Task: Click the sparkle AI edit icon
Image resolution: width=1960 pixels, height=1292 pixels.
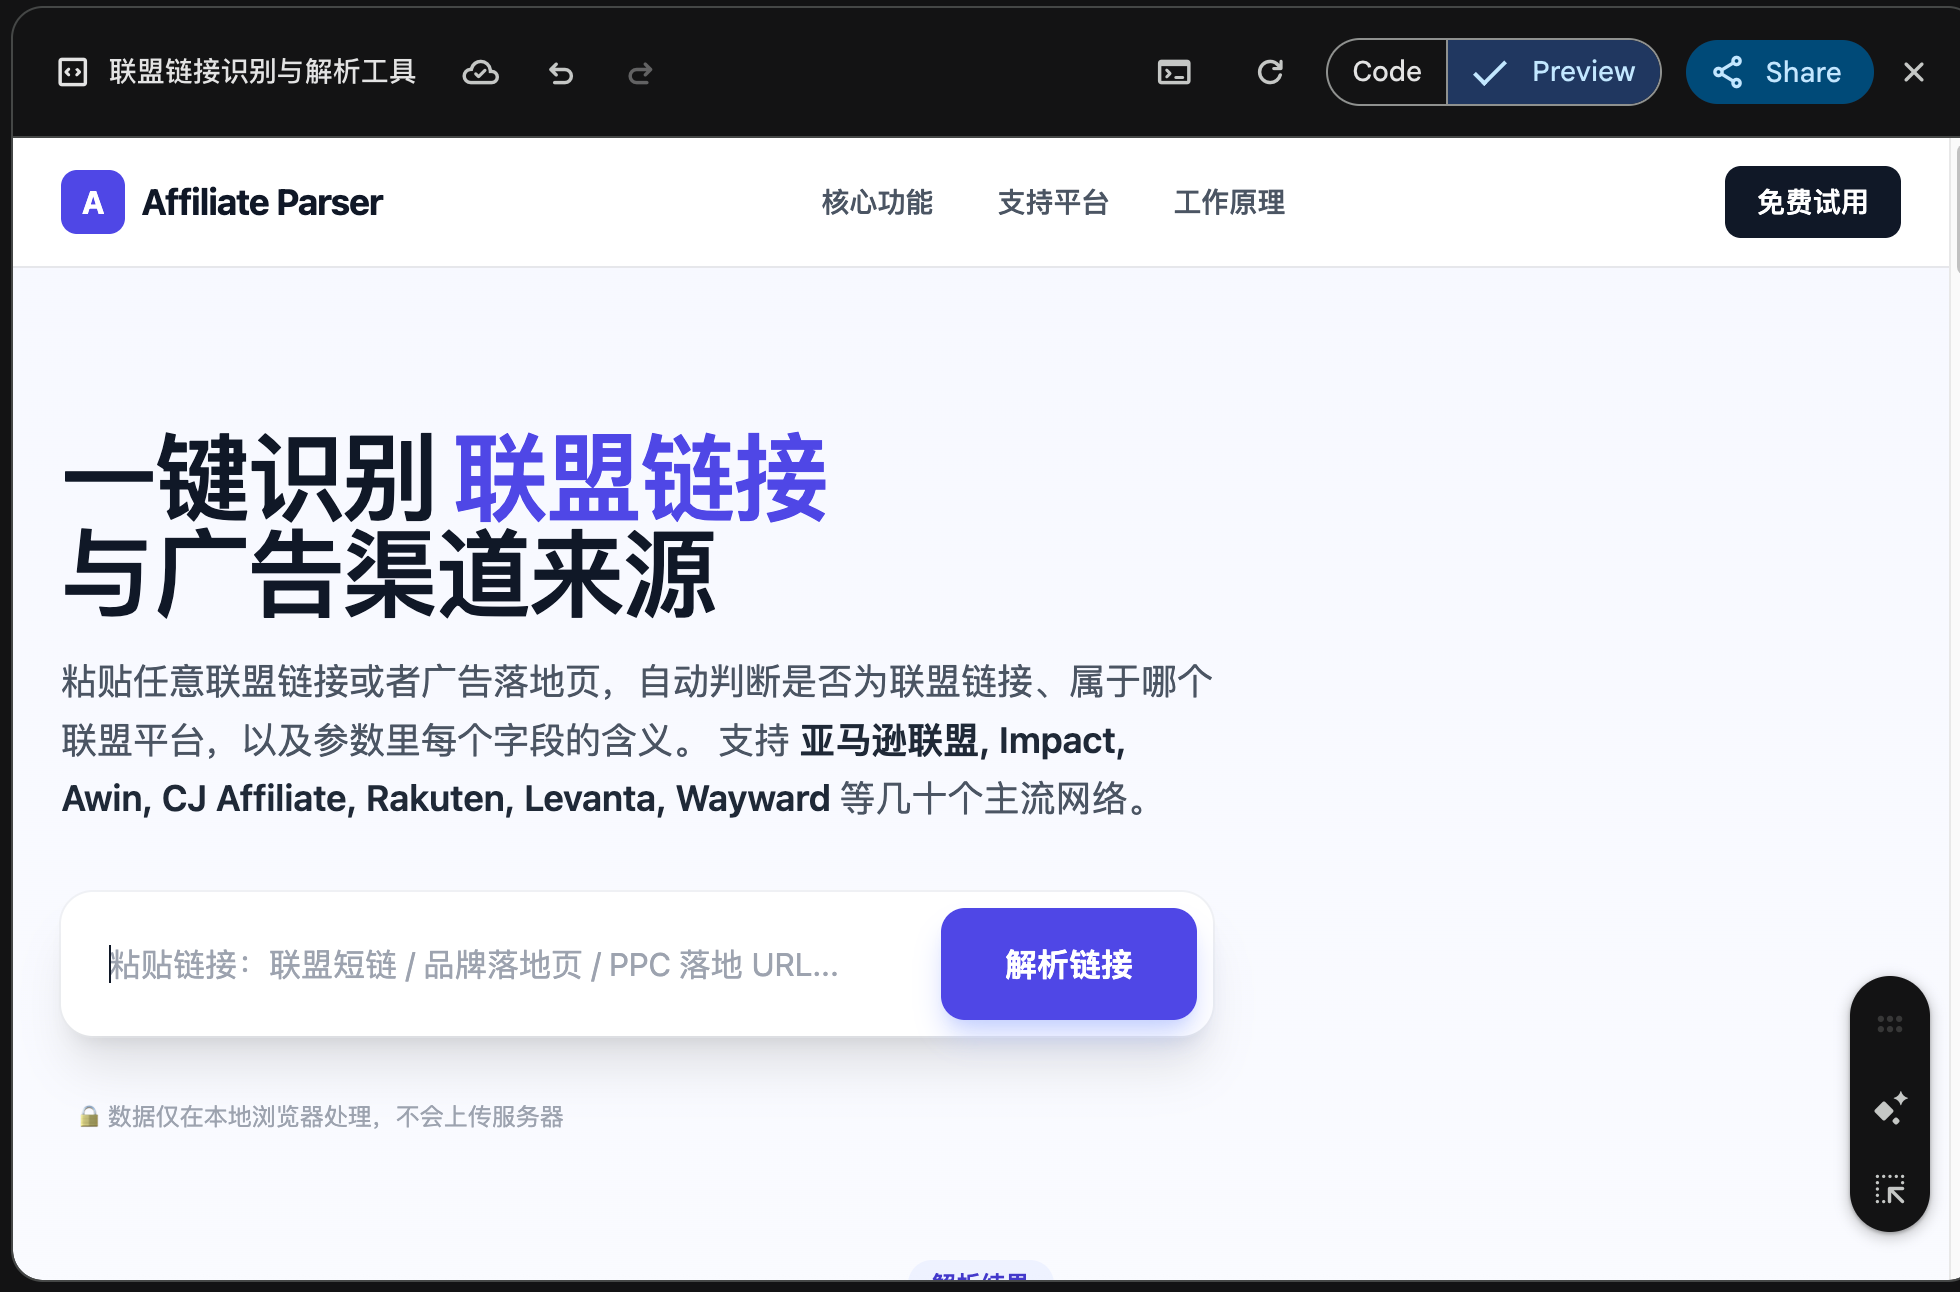Action: [x=1889, y=1108]
